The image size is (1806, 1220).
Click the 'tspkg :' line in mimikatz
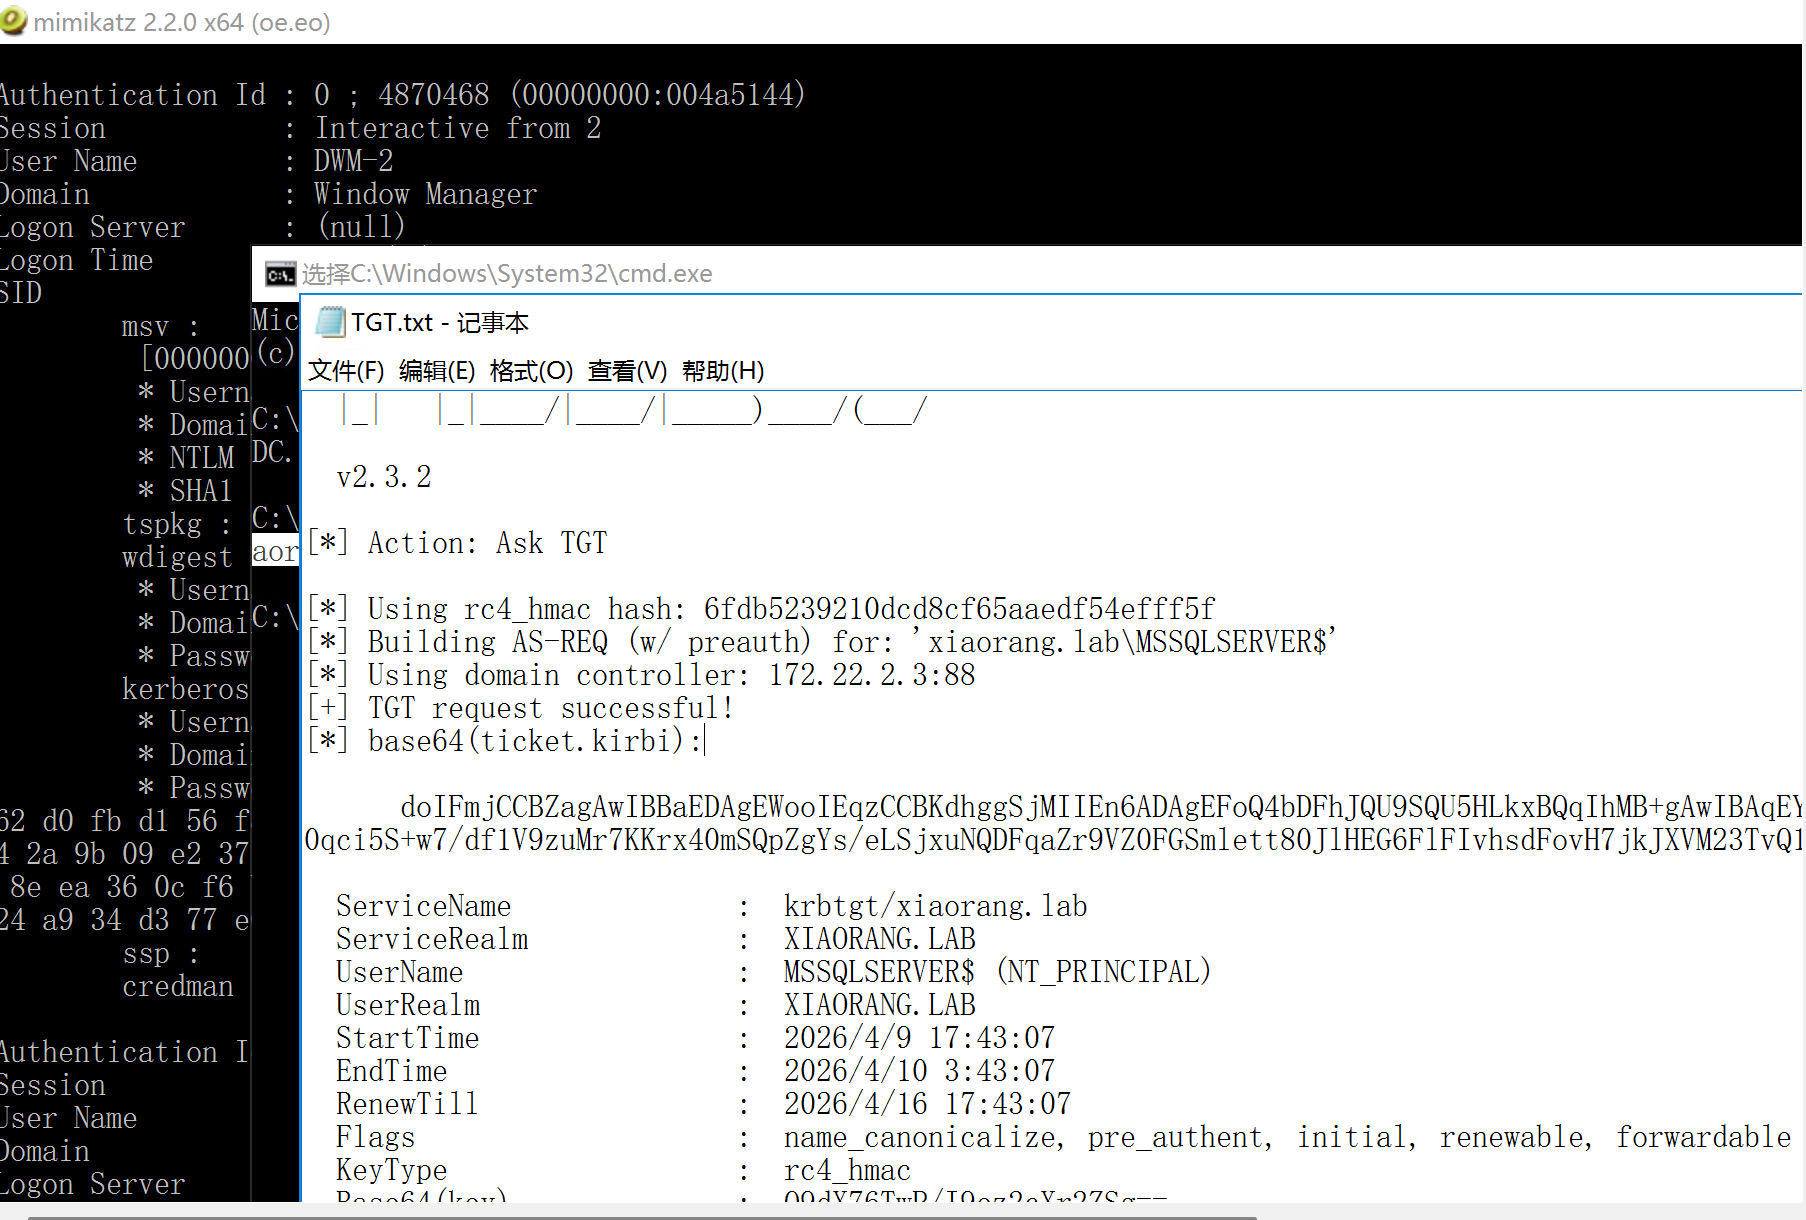point(177,524)
